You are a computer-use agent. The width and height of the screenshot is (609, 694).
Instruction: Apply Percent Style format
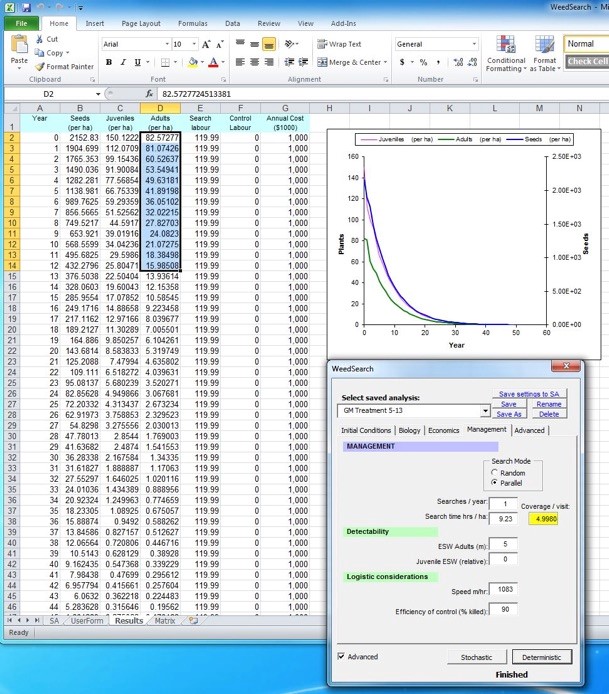point(424,62)
